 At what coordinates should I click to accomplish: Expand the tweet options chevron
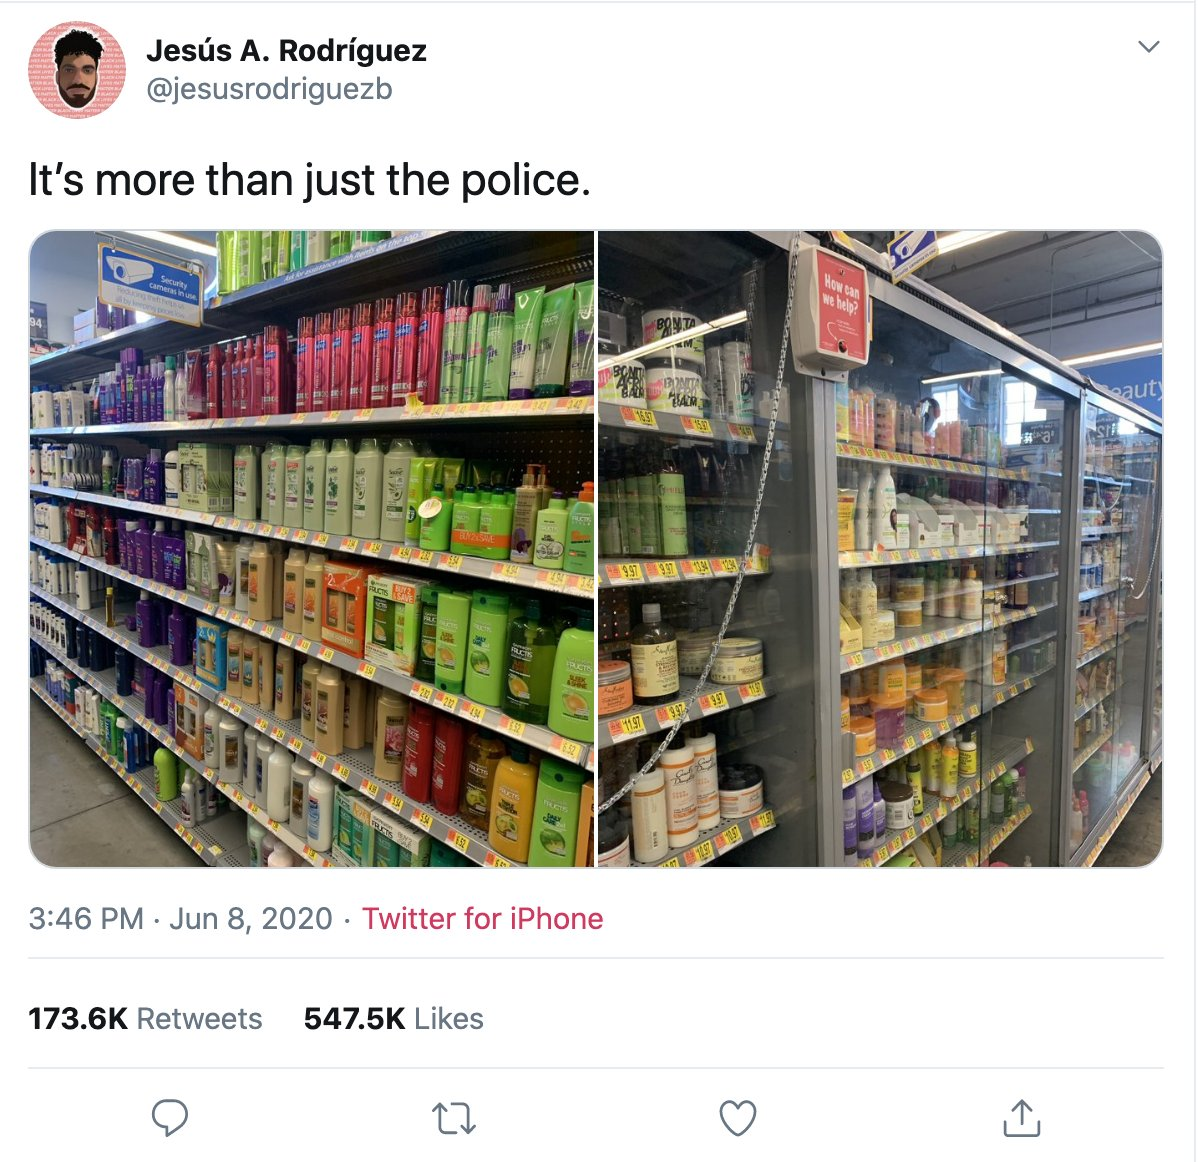[x=1148, y=47]
